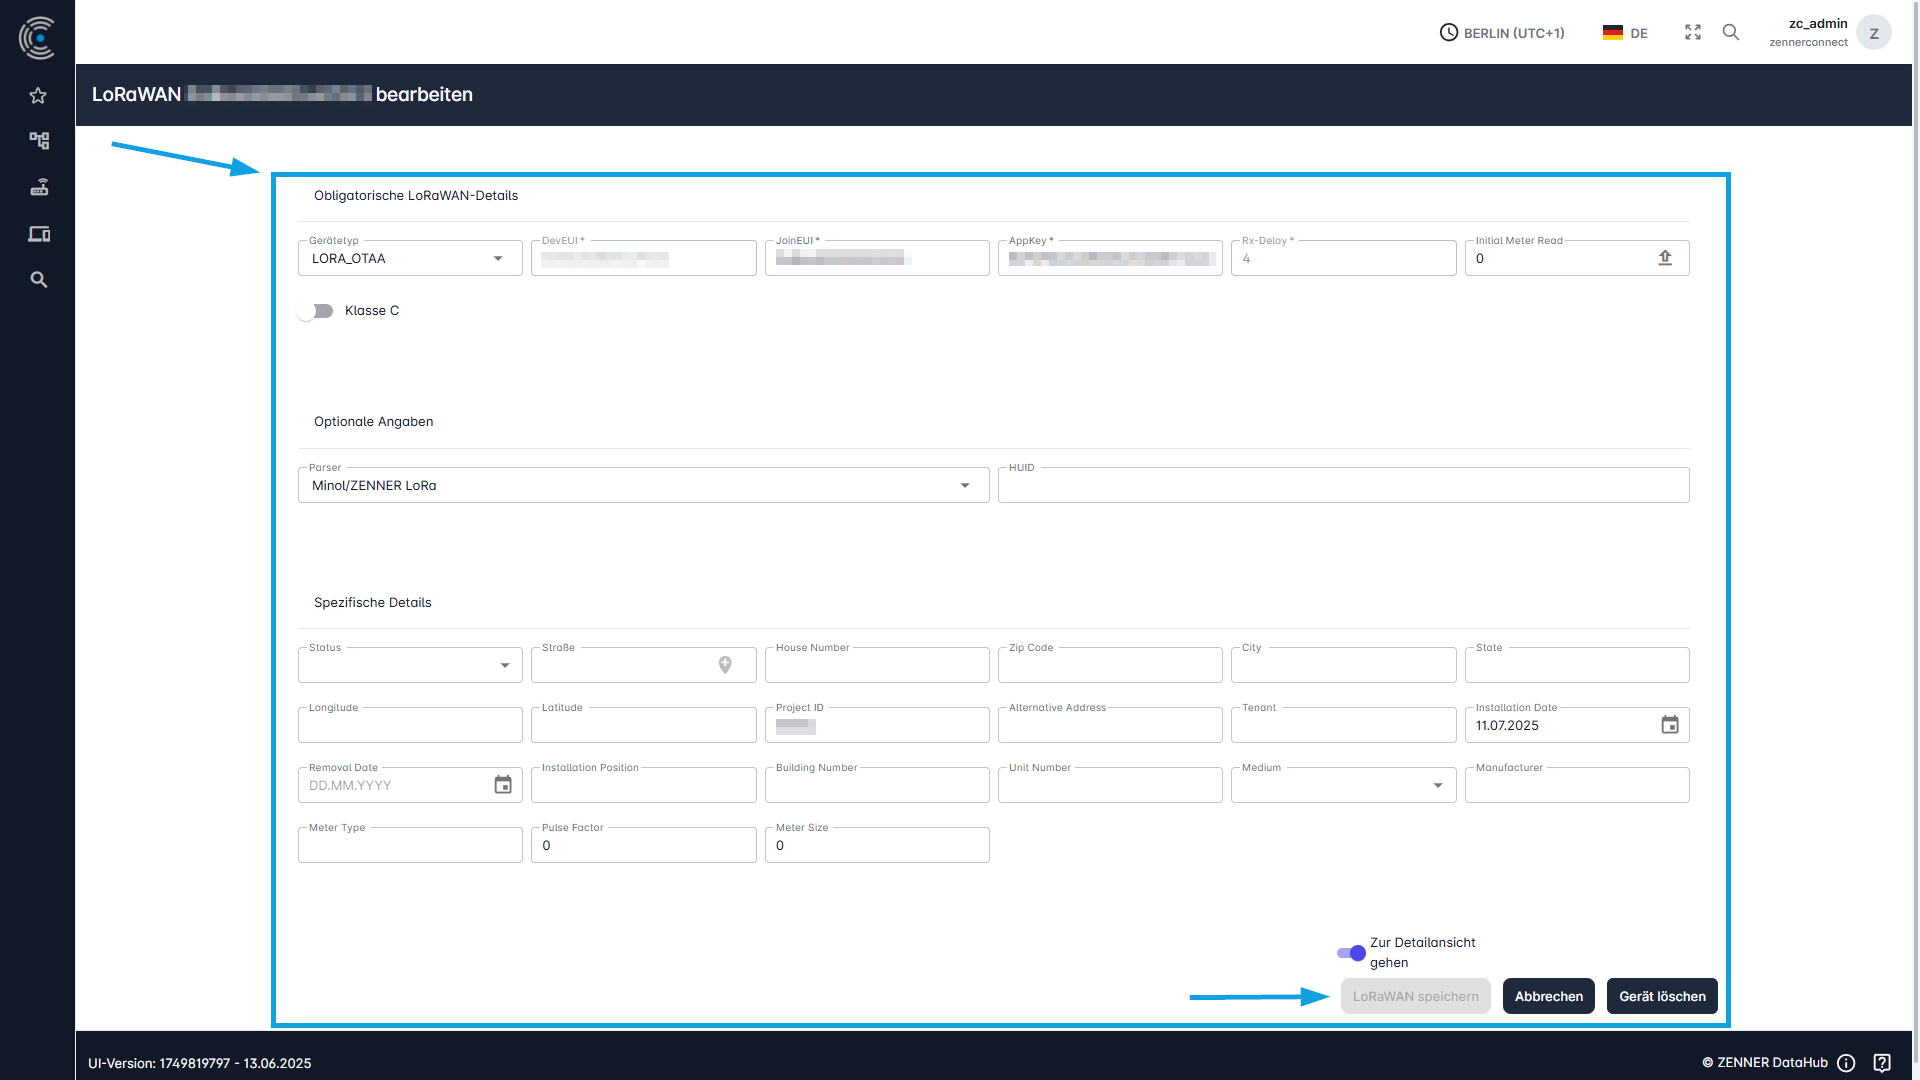Open the Installation Date calendar picker
1920x1080 pixels.
point(1669,725)
